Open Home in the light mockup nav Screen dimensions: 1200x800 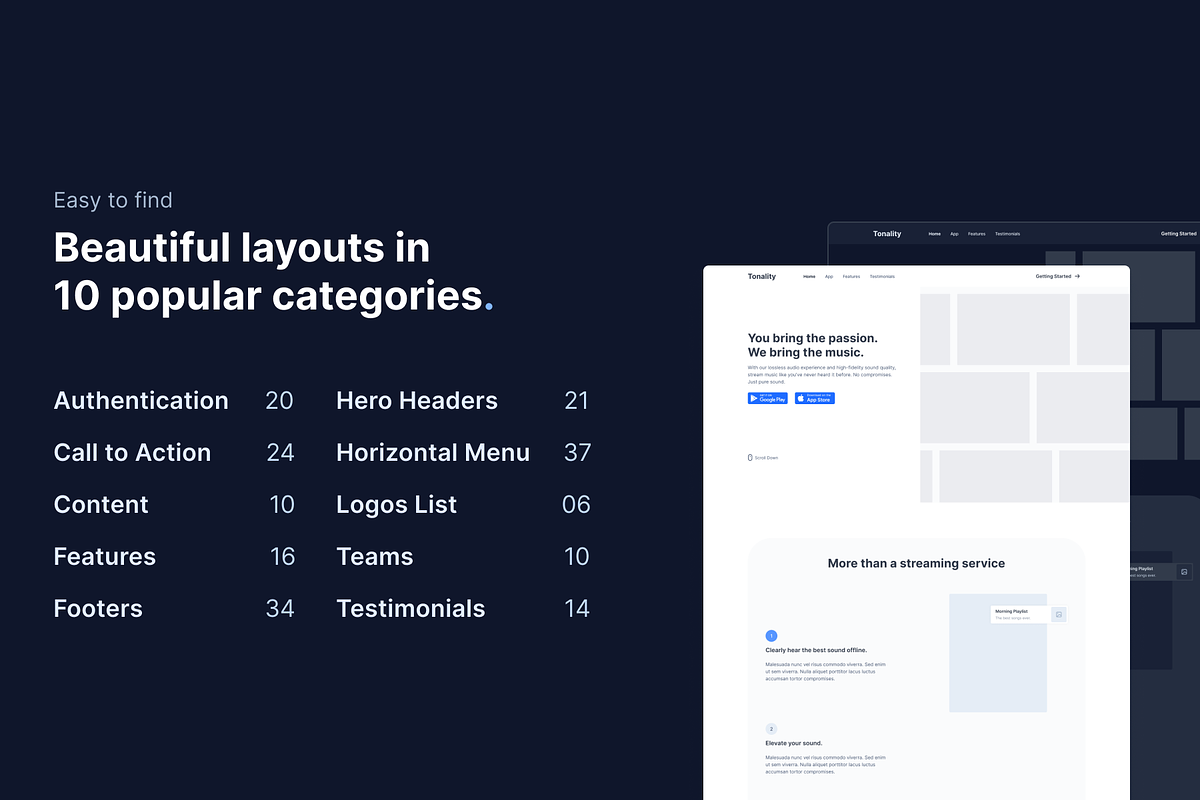[809, 276]
